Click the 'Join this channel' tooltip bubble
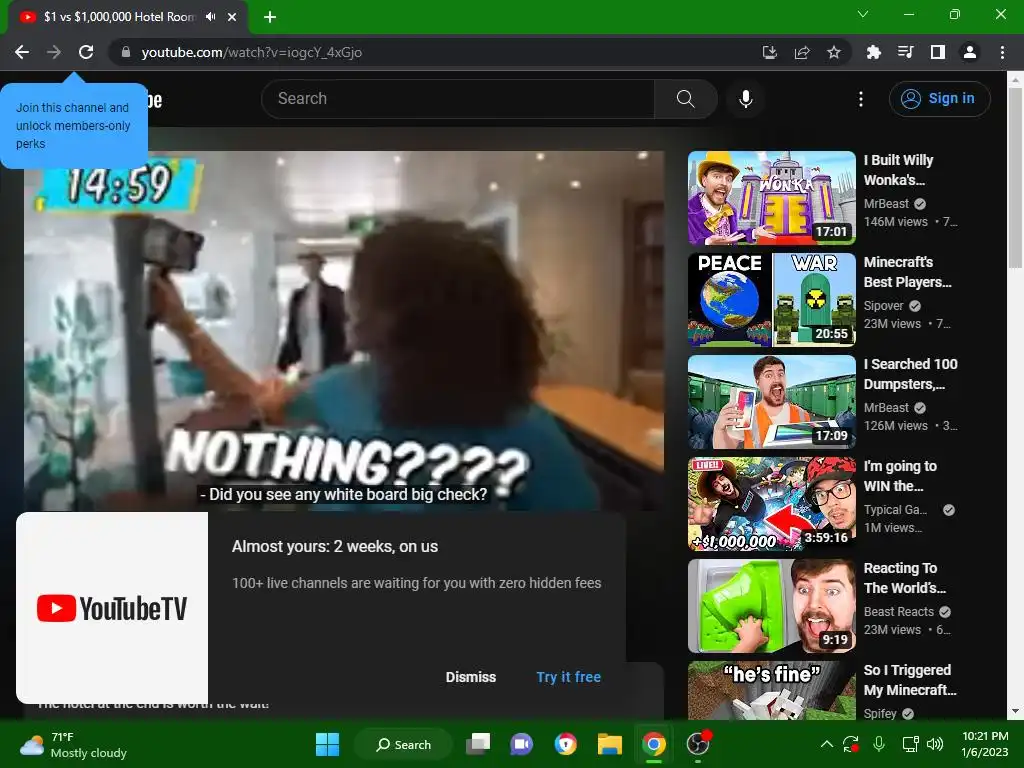This screenshot has height=768, width=1024. click(74, 125)
